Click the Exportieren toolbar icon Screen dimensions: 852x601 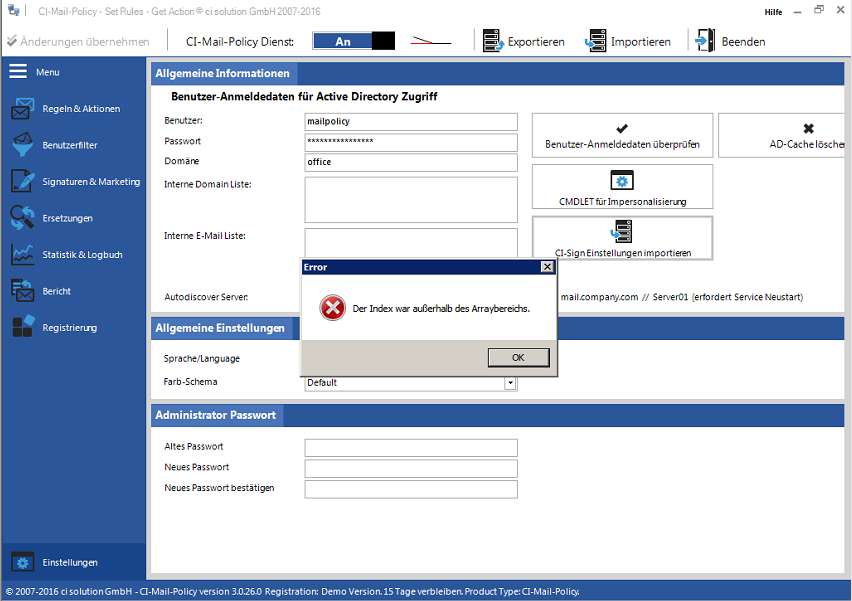(x=492, y=41)
